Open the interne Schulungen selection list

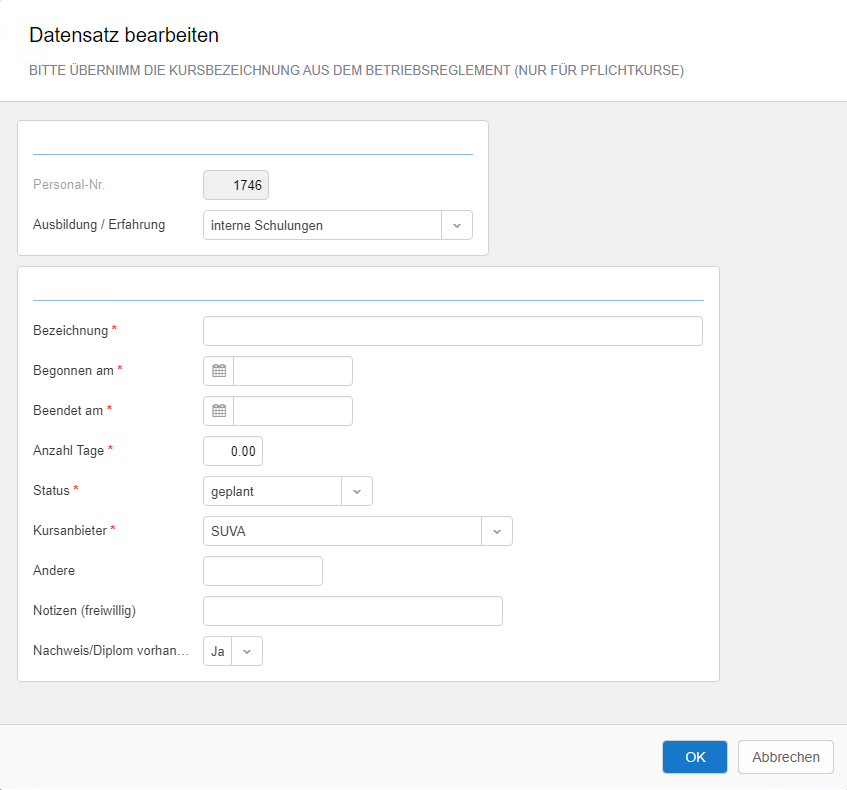(320, 225)
